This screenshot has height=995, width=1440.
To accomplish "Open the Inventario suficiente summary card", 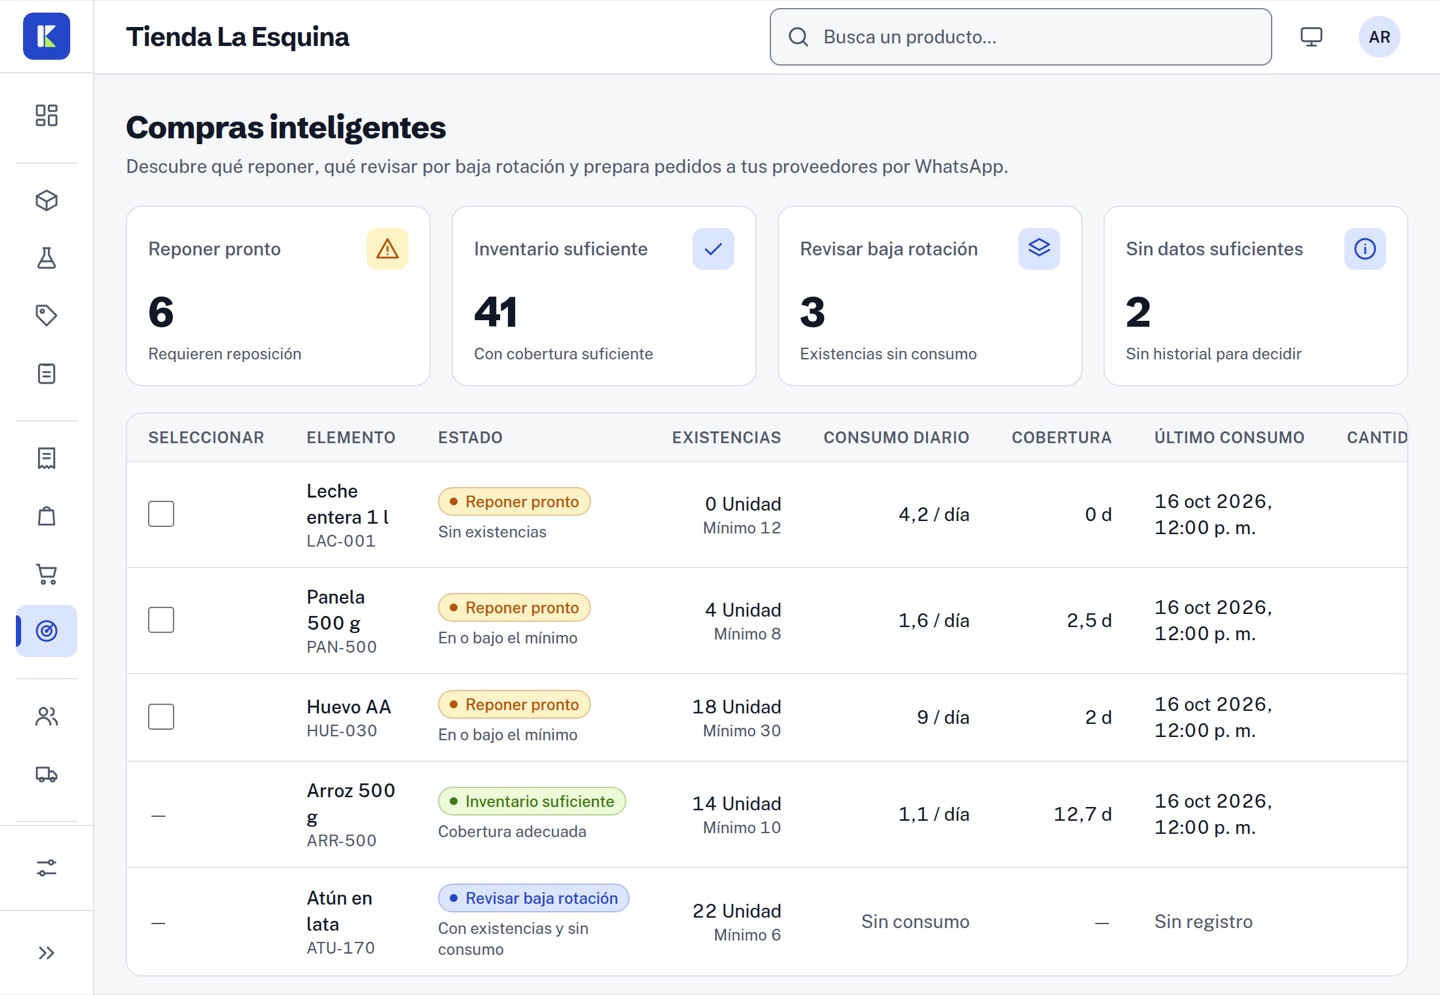I will [604, 296].
